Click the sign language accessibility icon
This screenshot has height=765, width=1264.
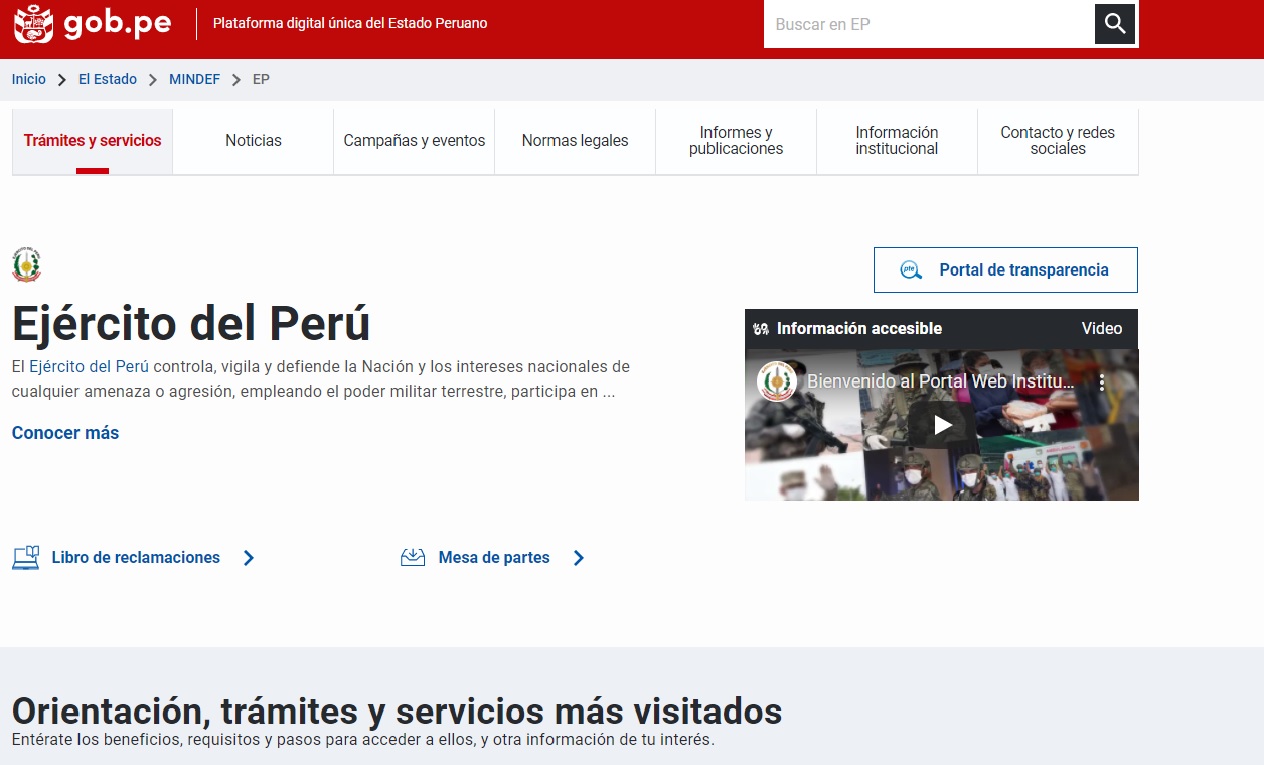[x=761, y=328]
